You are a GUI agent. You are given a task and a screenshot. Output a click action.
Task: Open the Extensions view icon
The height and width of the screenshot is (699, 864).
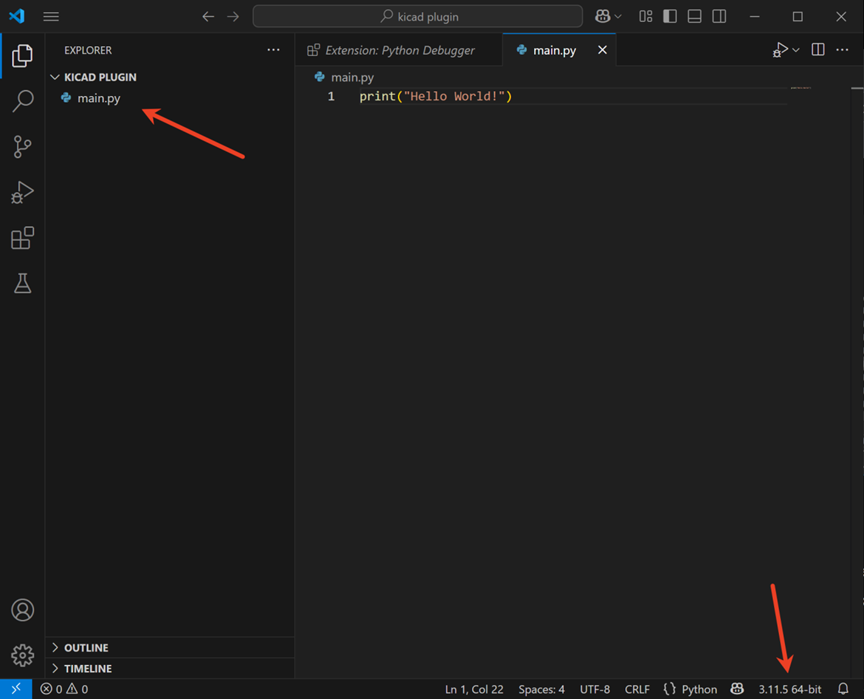(x=22, y=238)
